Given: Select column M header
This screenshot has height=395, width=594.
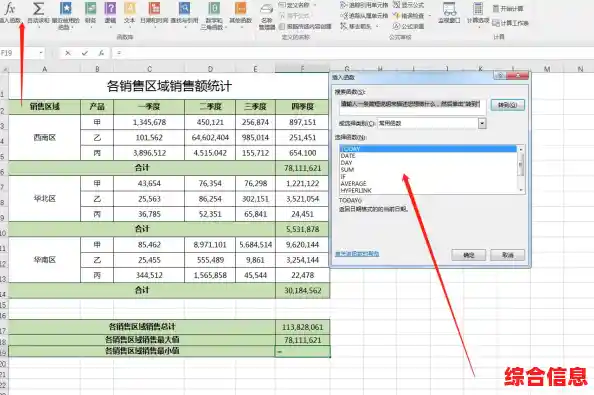Looking at the screenshot, I should pos(547,69).
